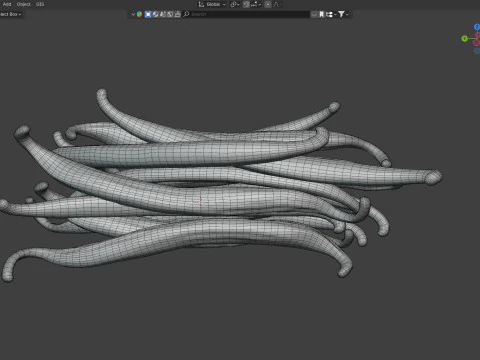480x360 pixels.
Task: Expand the chevron before the multicolored icon
Action: click(133, 14)
